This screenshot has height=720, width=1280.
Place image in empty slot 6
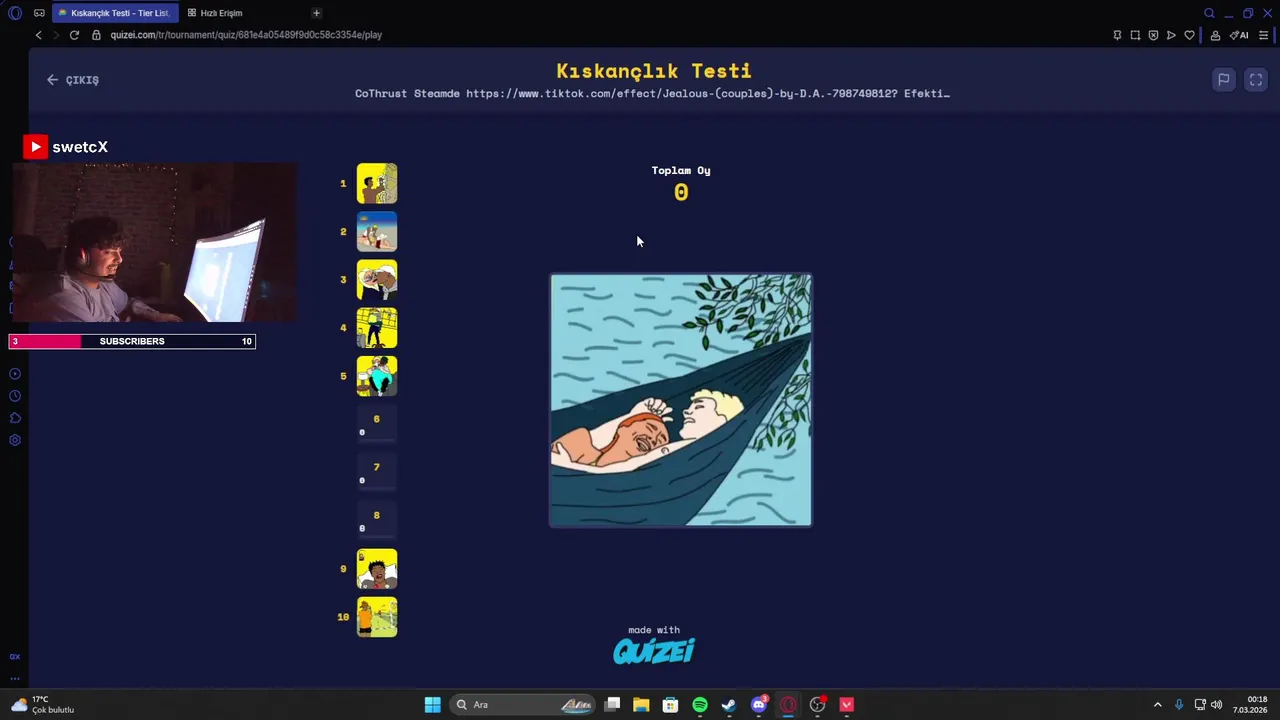pos(377,424)
